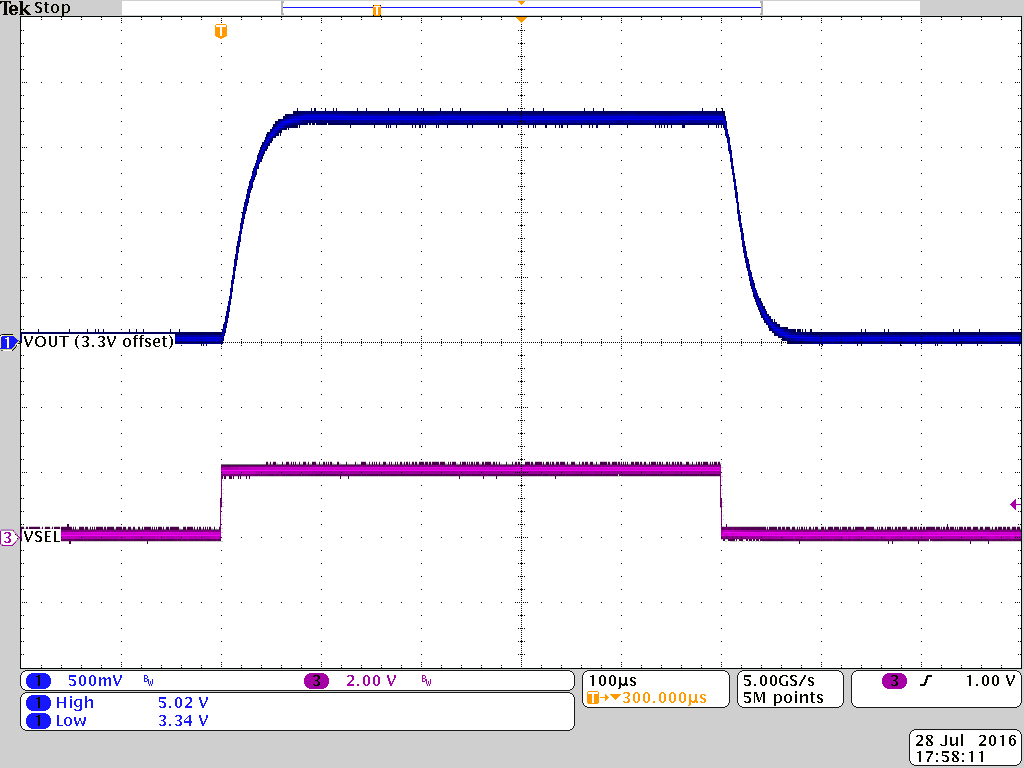Viewport: 1024px width, 768px height.
Task: Open the 5M points record length readout
Action: pos(783,698)
